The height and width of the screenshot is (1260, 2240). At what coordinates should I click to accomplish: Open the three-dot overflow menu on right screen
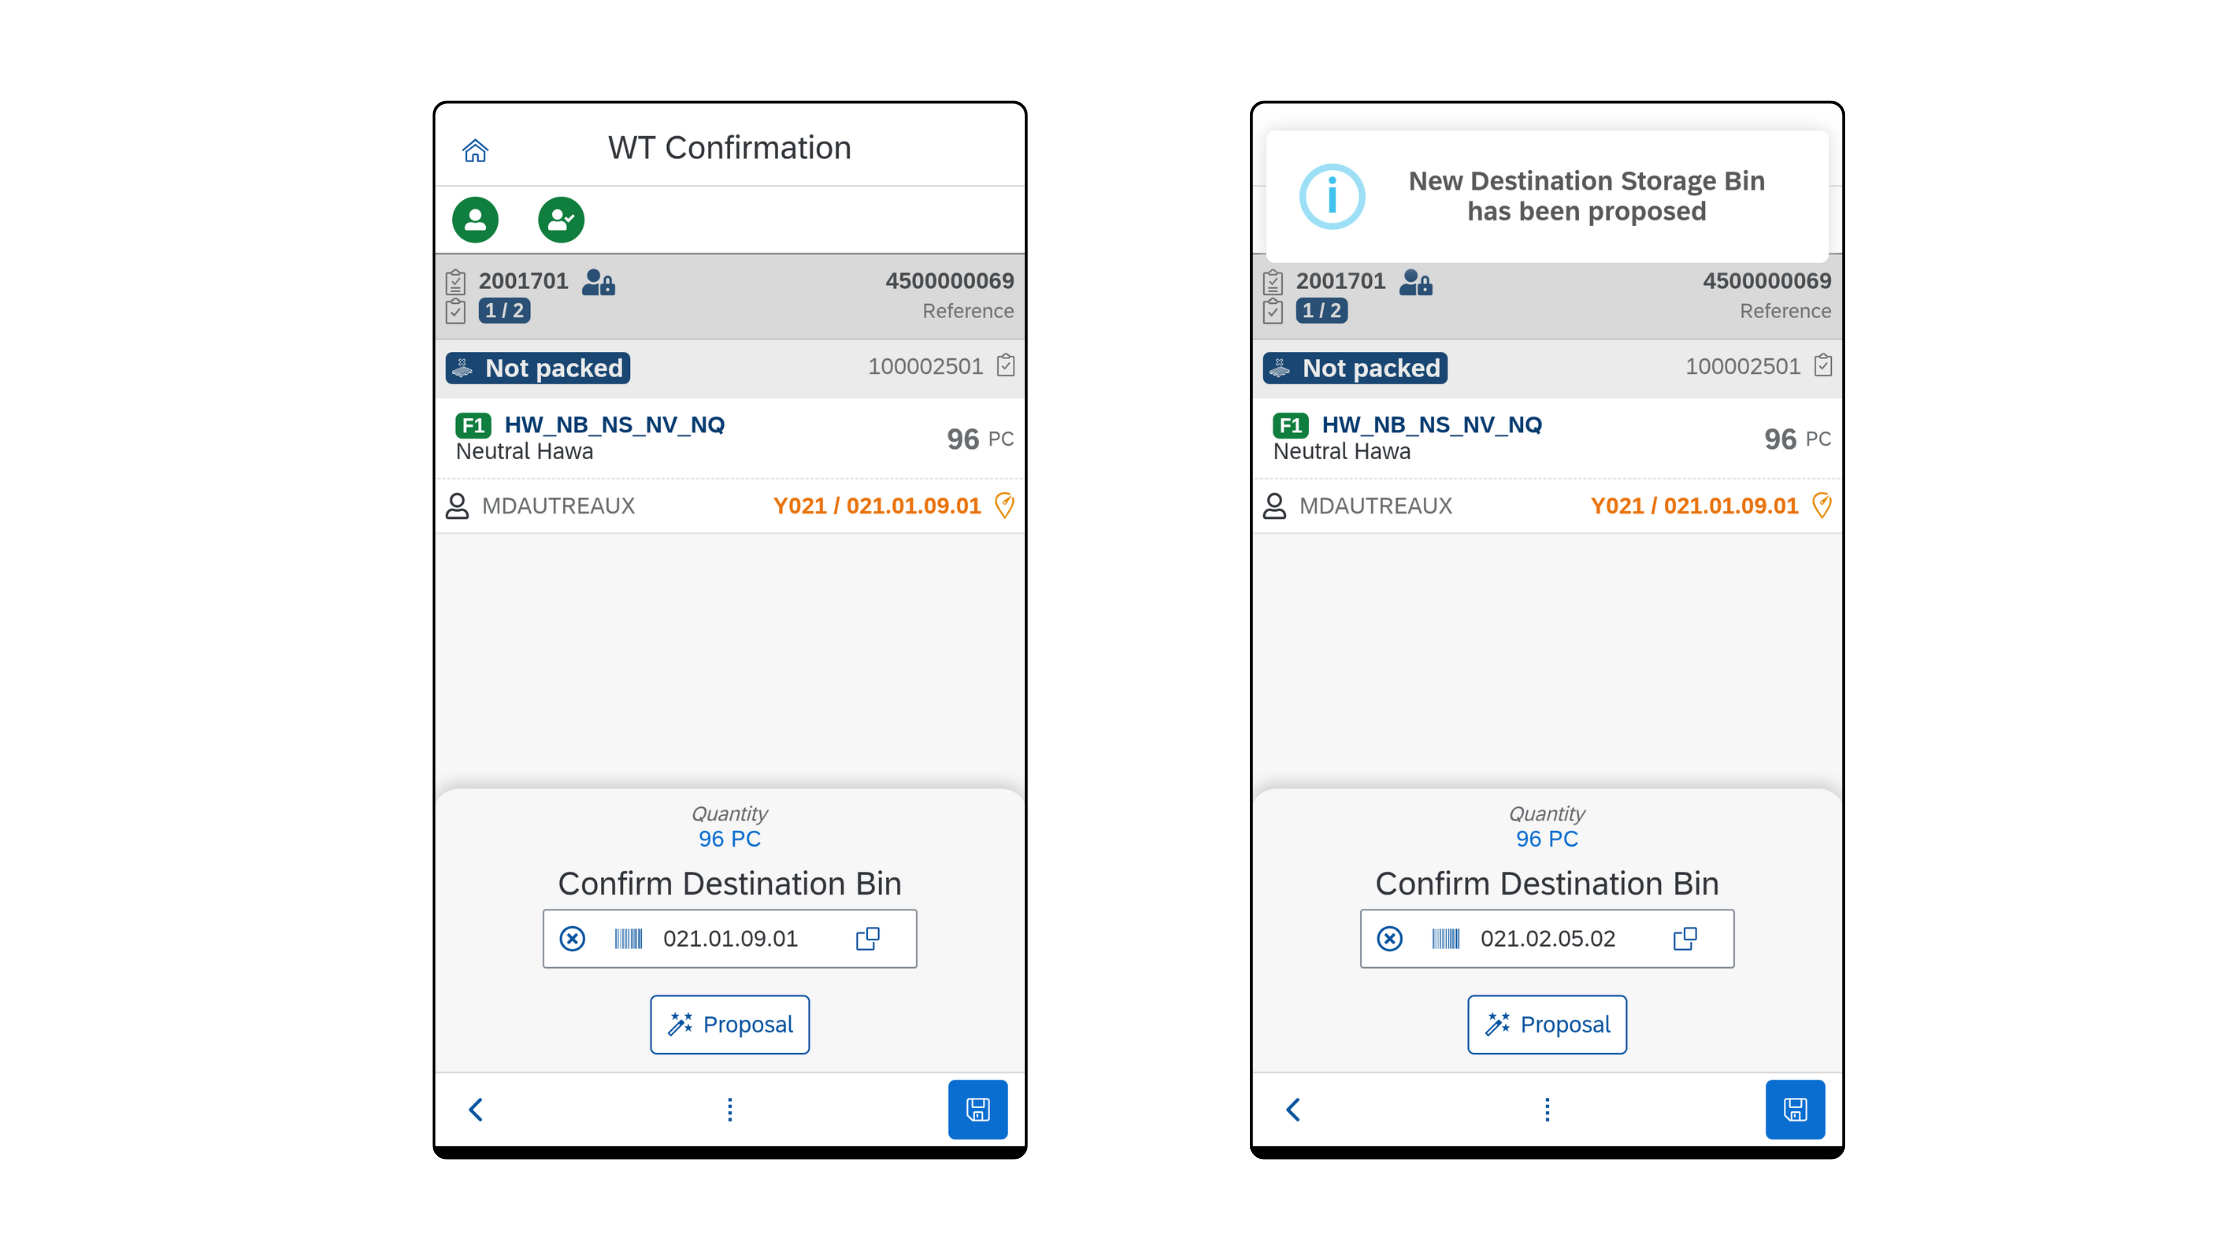click(1547, 1109)
